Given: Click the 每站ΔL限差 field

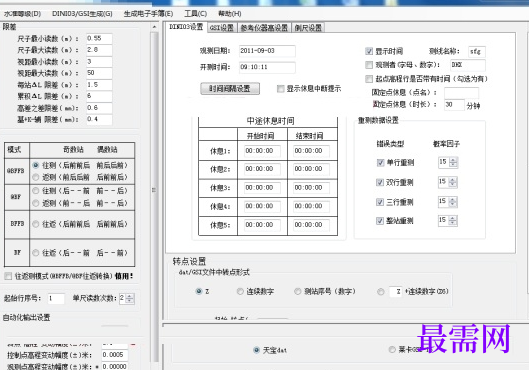Looking at the screenshot, I should point(99,85).
